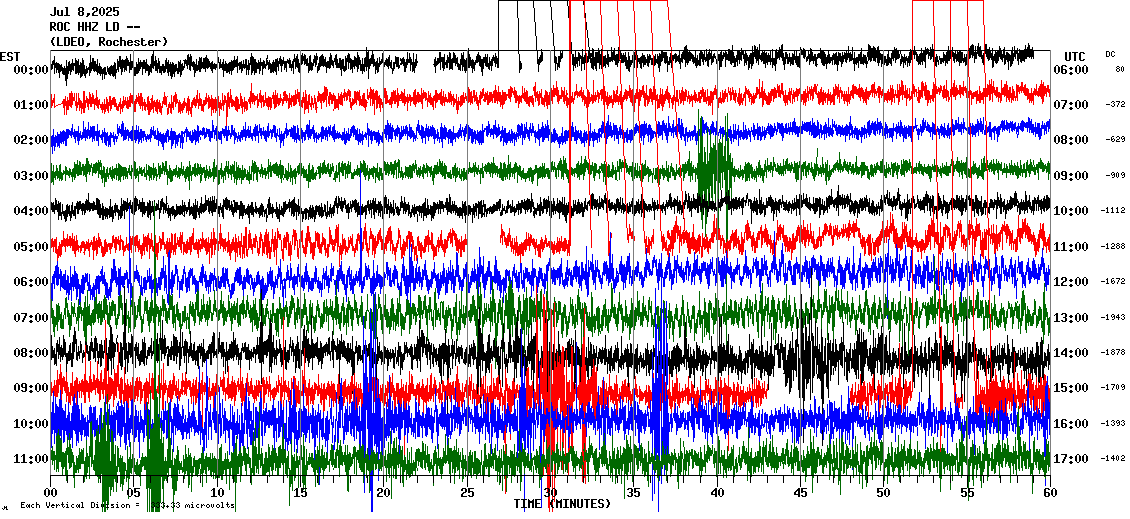Click the 17:00 UTC row label
The height and width of the screenshot is (519, 1130).
point(1071,459)
